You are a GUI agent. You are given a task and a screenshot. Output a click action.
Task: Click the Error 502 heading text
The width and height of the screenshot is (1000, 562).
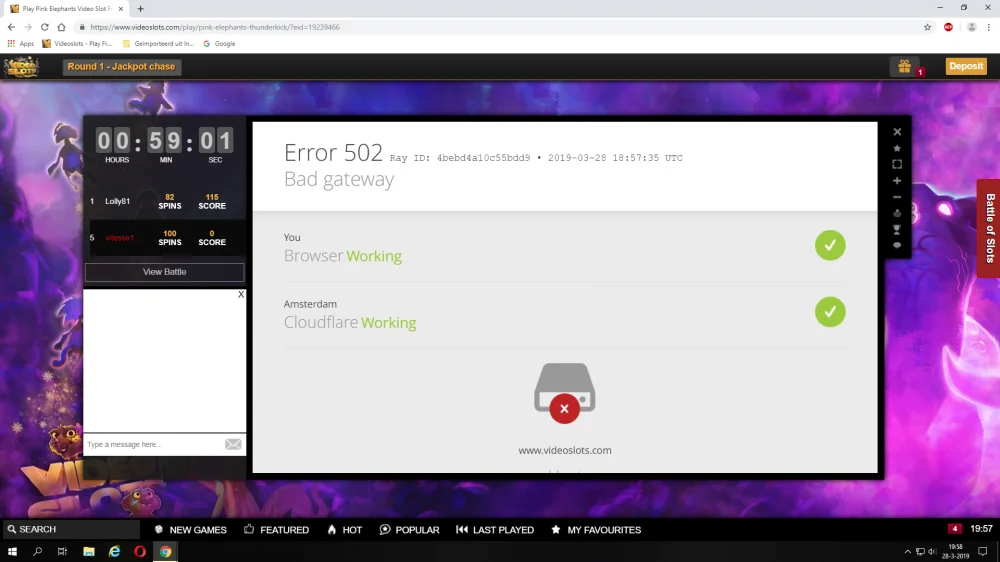[333, 153]
